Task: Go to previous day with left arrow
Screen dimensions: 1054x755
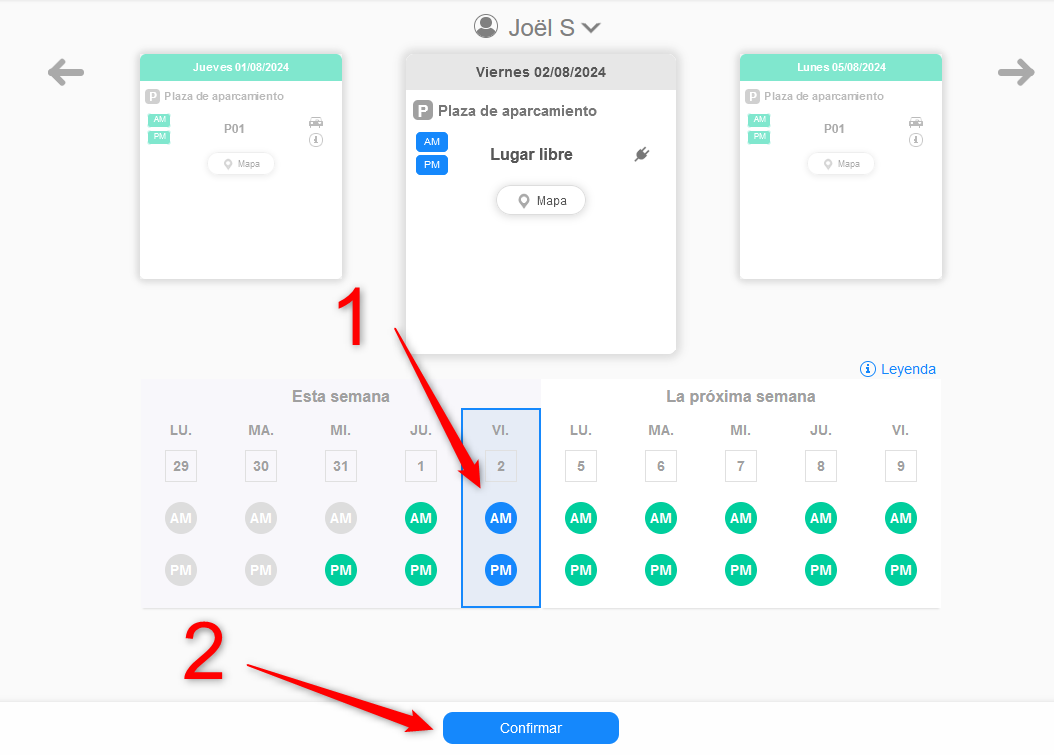Action: [x=66, y=72]
